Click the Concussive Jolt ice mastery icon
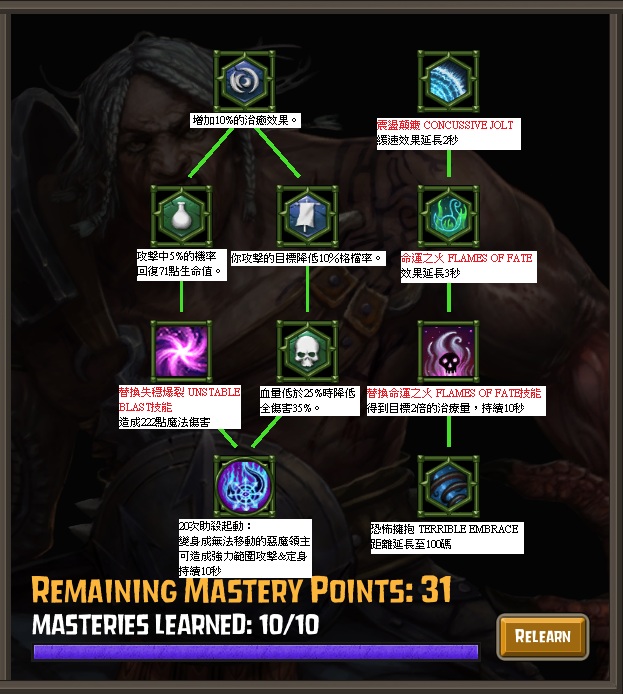623x694 pixels. [x=448, y=81]
